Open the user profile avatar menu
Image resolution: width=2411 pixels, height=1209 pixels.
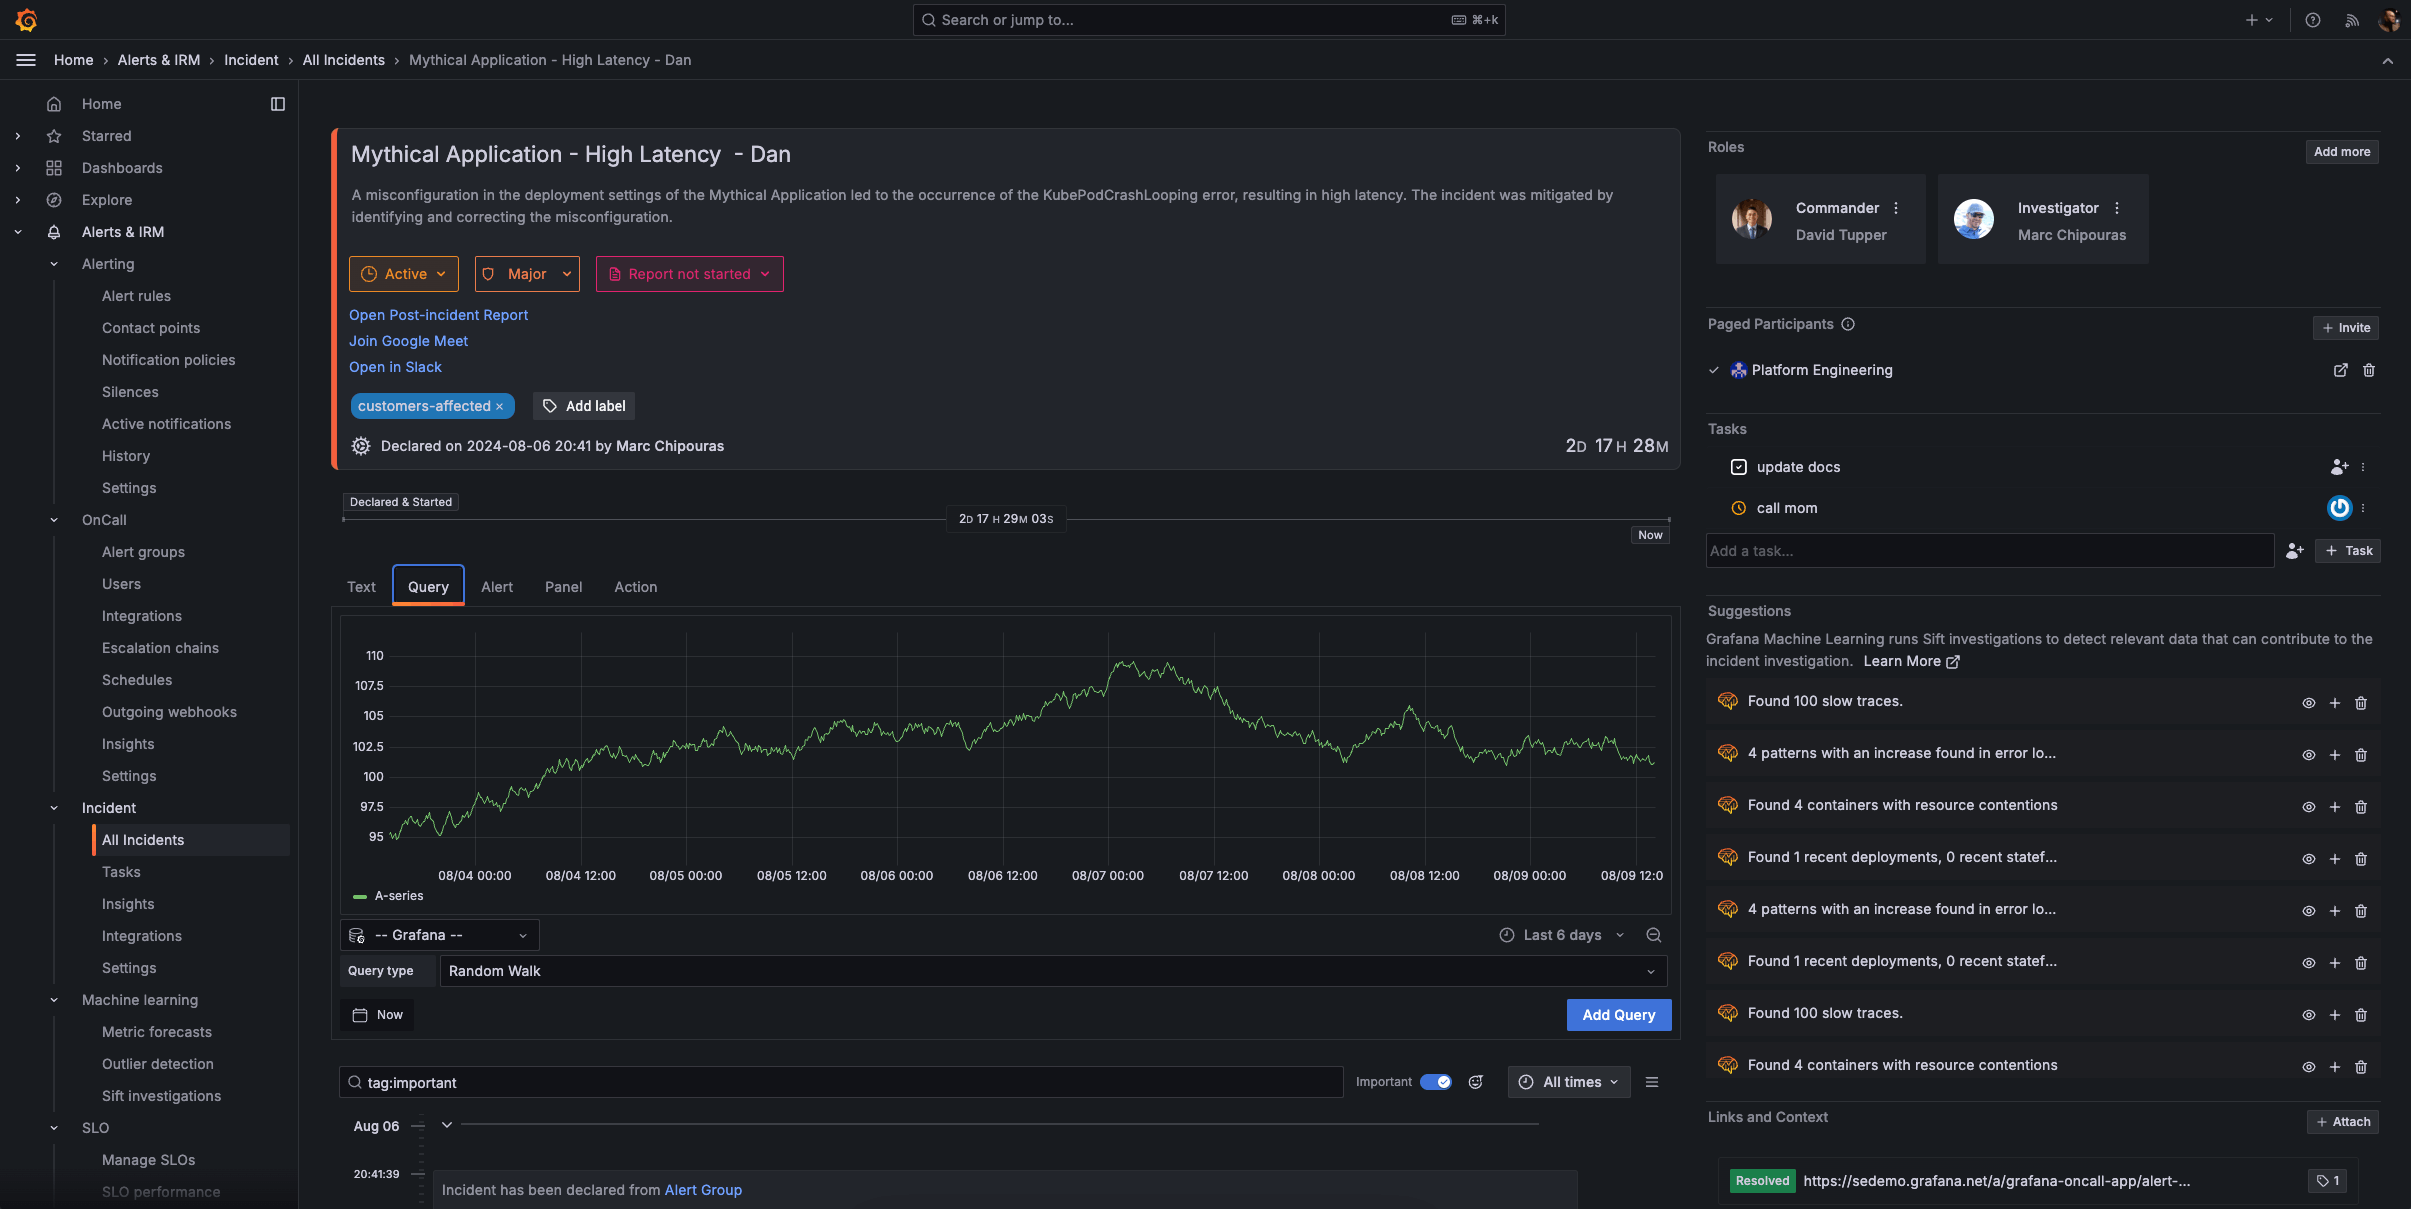click(2389, 19)
